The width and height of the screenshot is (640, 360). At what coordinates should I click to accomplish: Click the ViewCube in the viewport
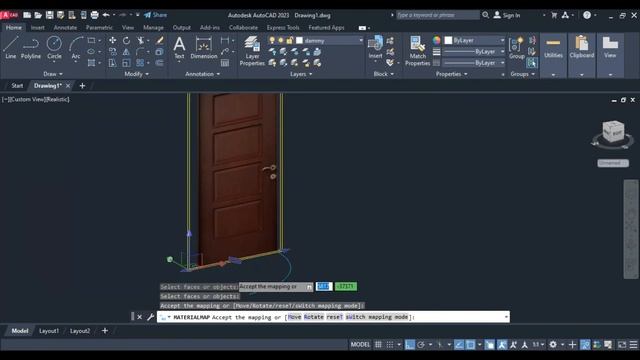point(613,131)
